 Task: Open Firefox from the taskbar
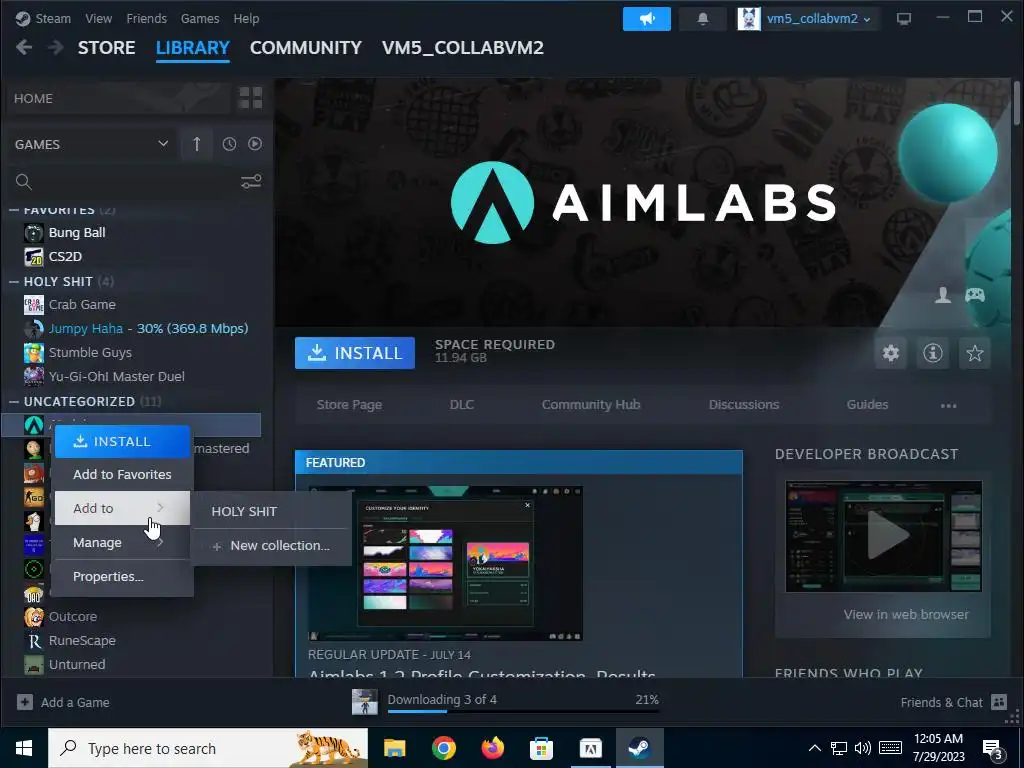(492, 748)
